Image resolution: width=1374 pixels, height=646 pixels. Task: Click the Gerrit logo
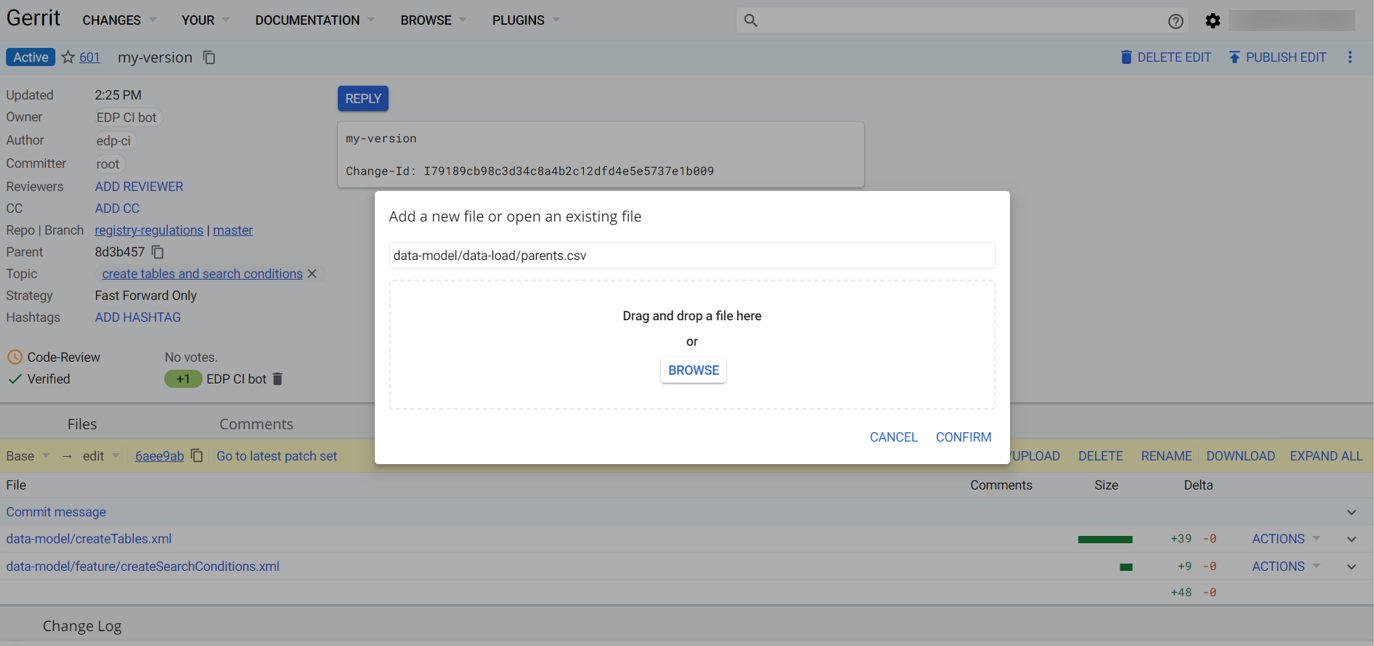click(x=33, y=18)
